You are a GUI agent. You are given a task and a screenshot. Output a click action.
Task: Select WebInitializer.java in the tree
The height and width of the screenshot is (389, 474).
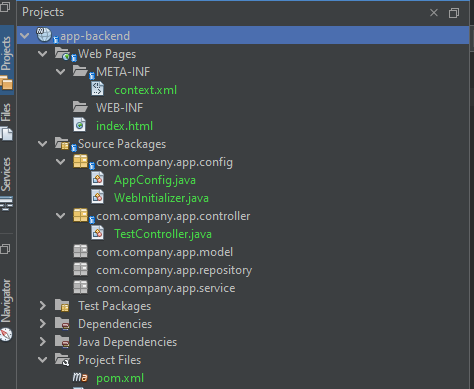point(161,198)
